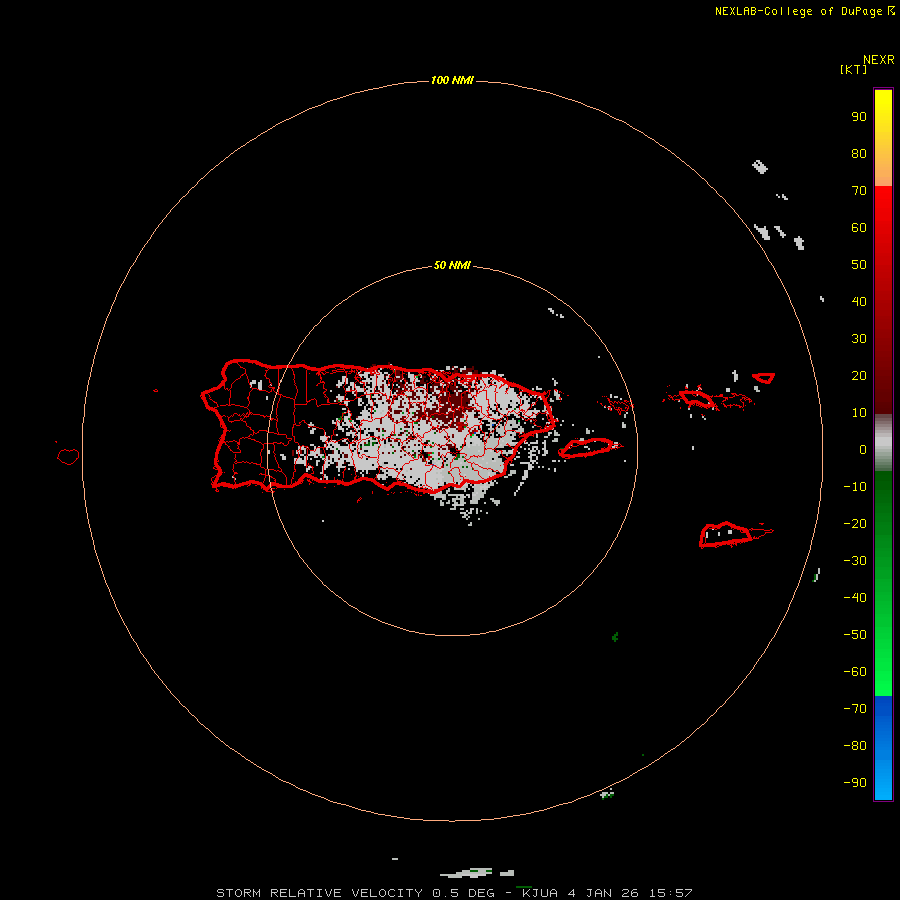Screen dimensions: 900x900
Task: Pick the gray zero-velocity color bar segment
Action: tap(883, 443)
